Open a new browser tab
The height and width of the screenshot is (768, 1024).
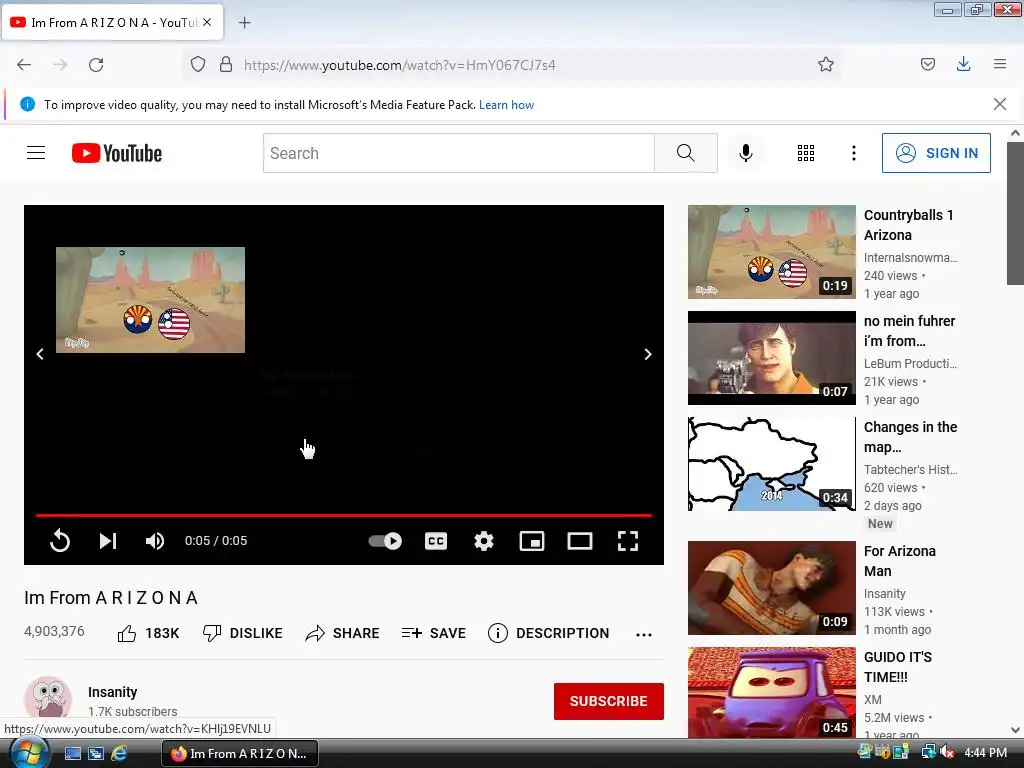coord(244,23)
